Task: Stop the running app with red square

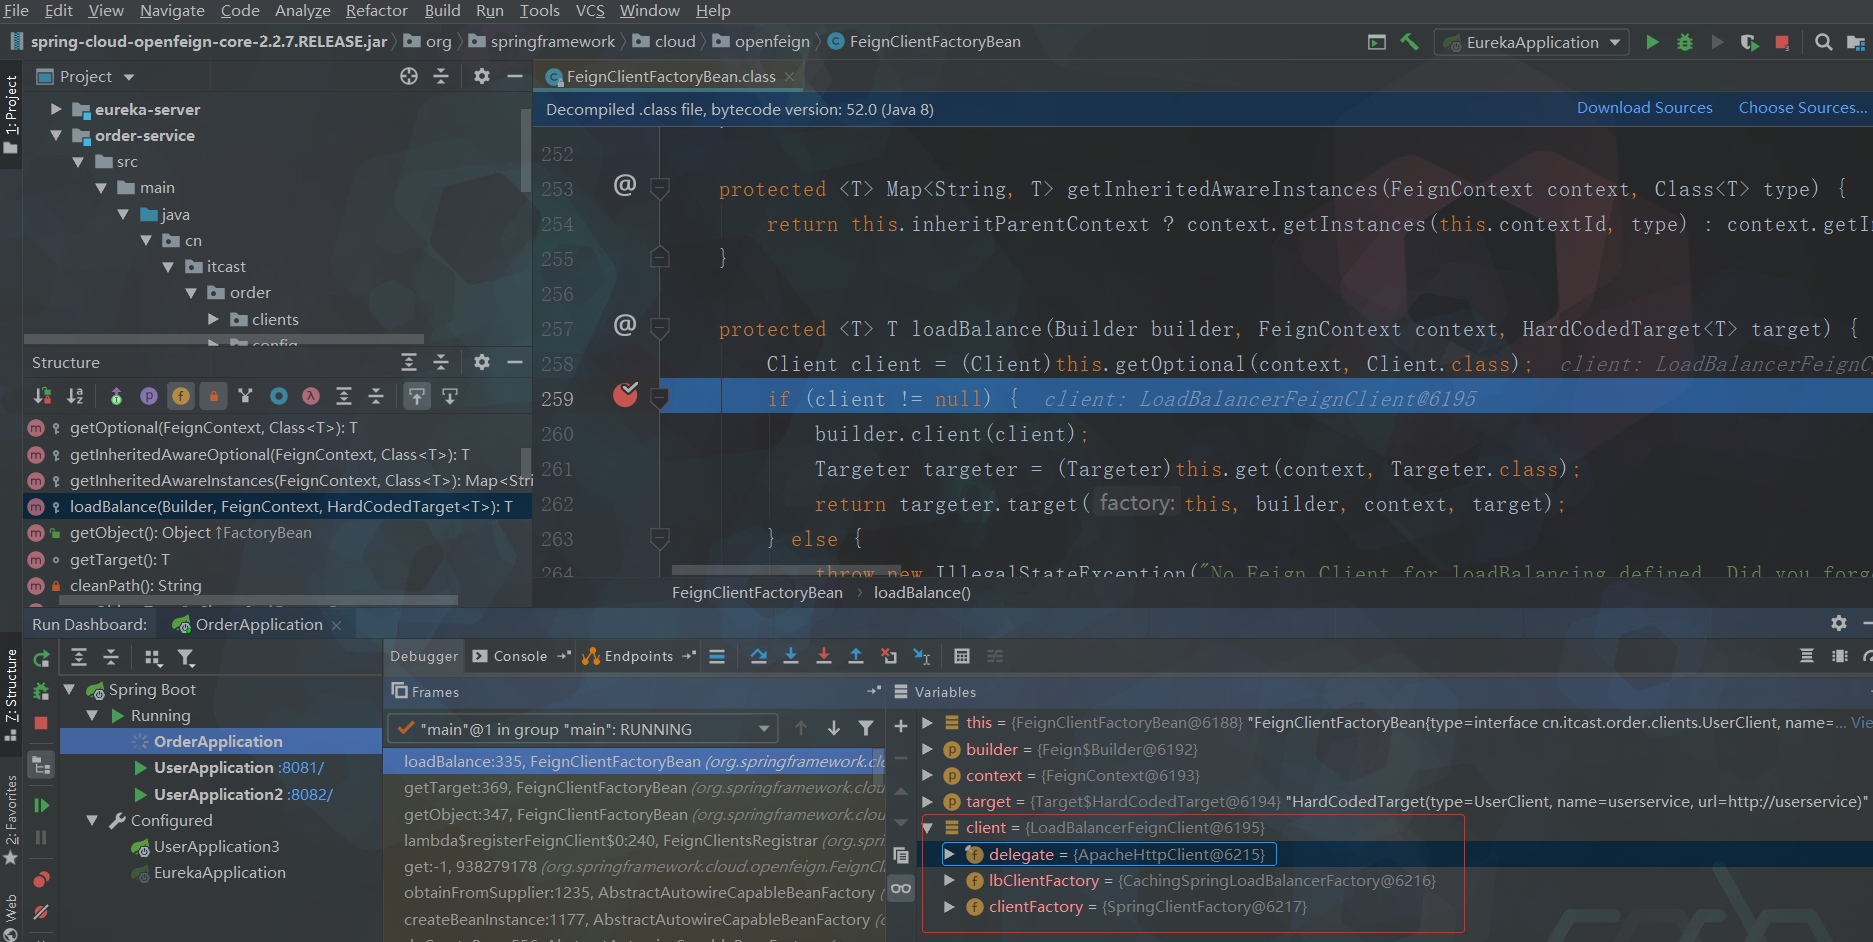Action: click(1782, 42)
